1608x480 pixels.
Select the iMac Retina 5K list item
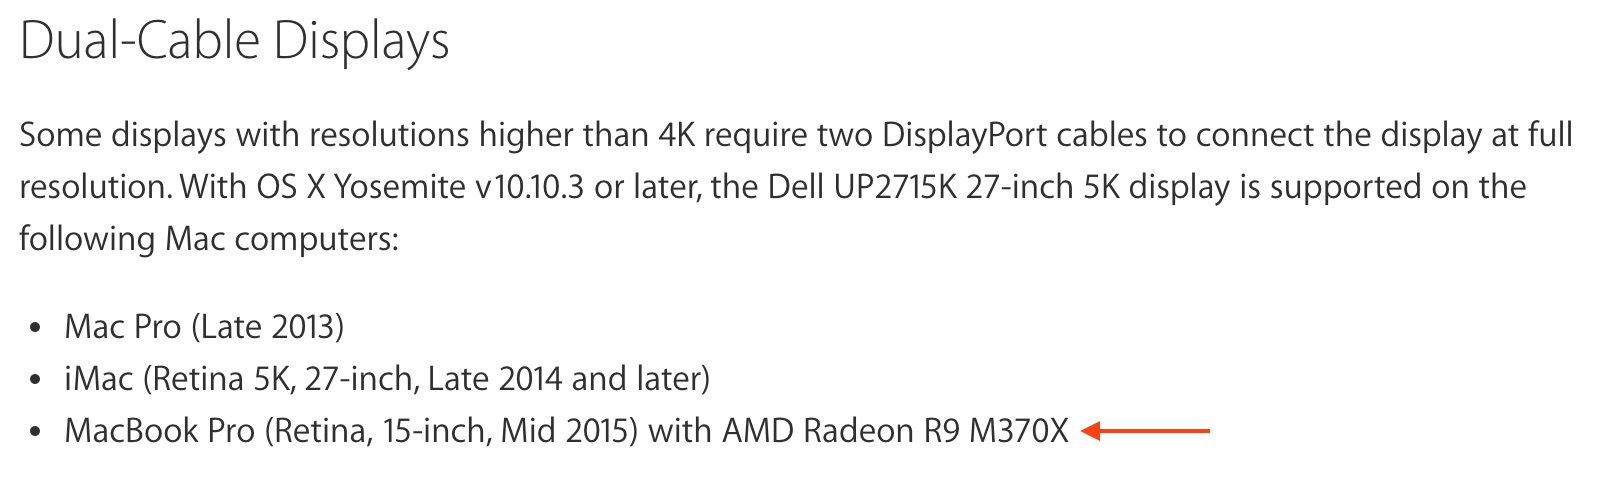[387, 379]
